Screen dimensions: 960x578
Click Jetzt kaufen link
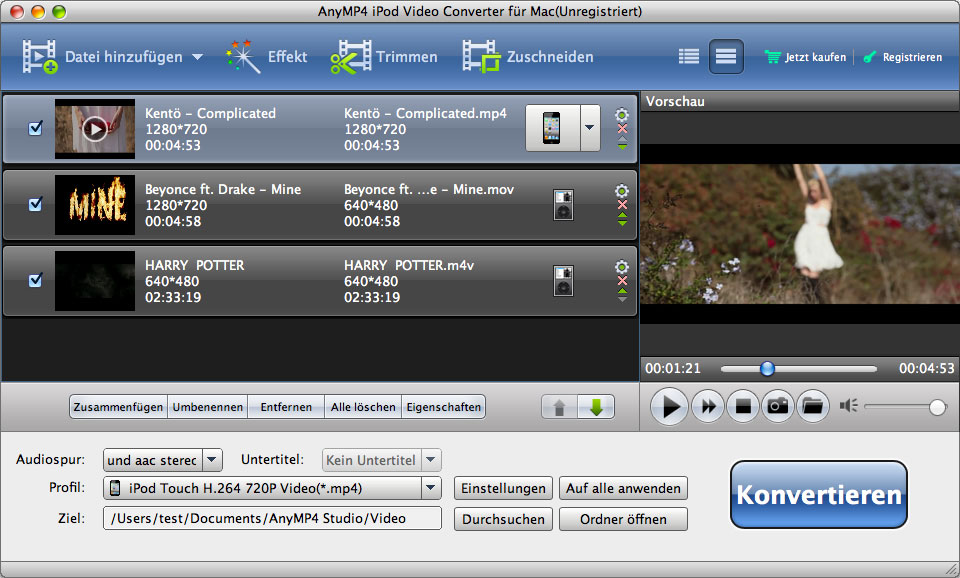tap(816, 57)
